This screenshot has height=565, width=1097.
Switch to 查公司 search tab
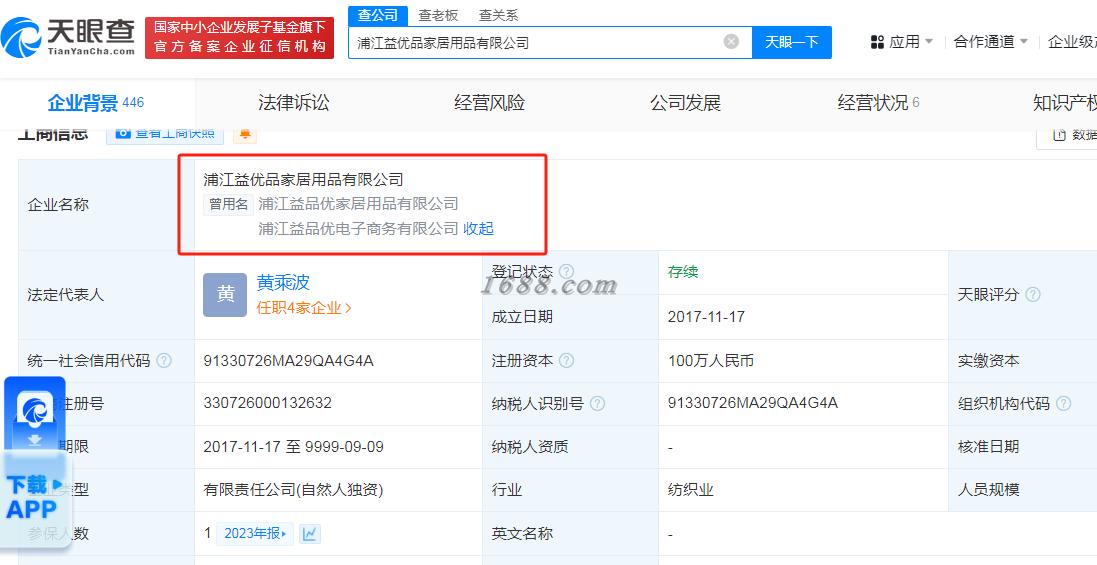[x=377, y=15]
